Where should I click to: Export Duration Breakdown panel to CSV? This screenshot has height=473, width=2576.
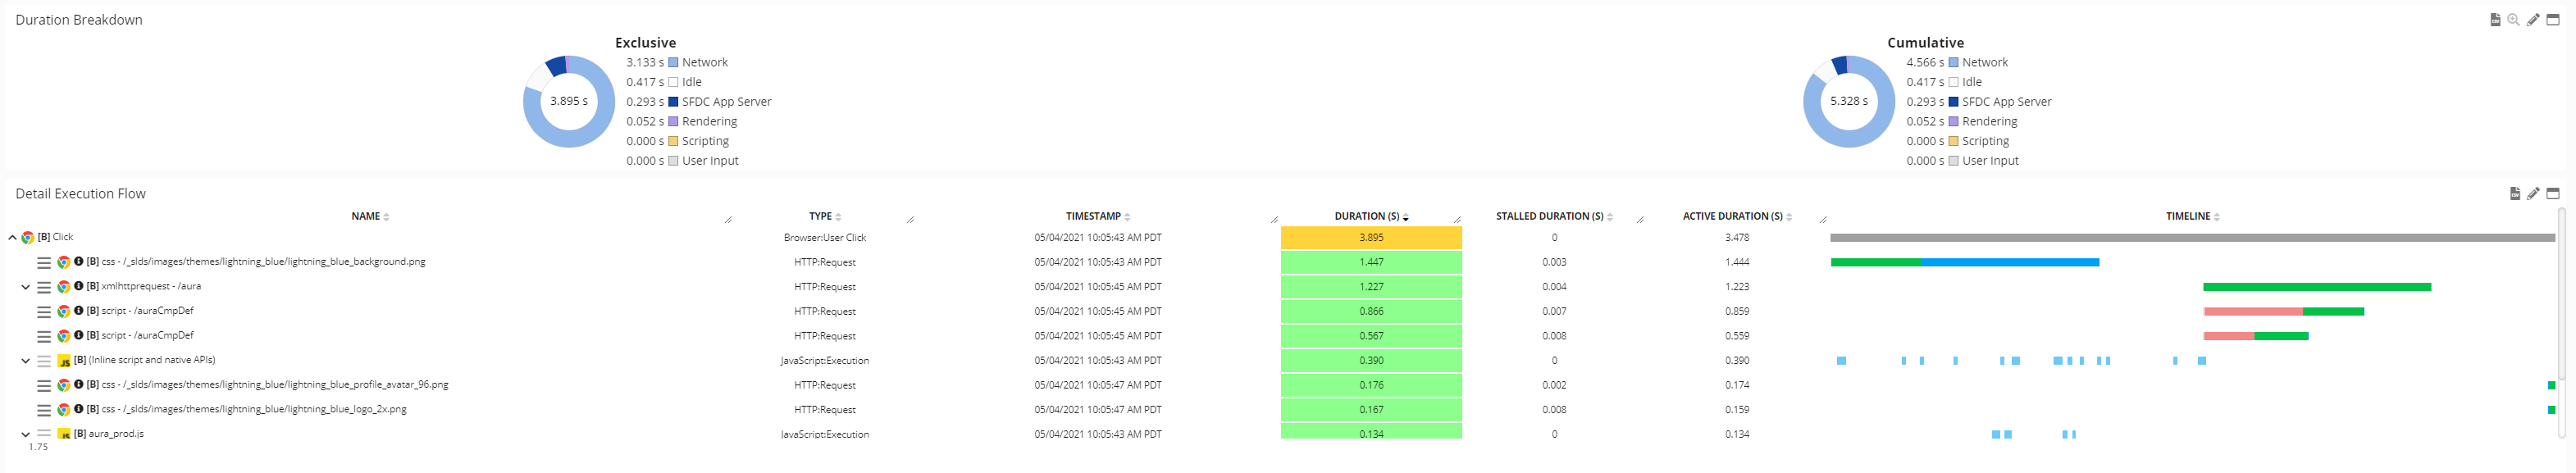(2494, 20)
